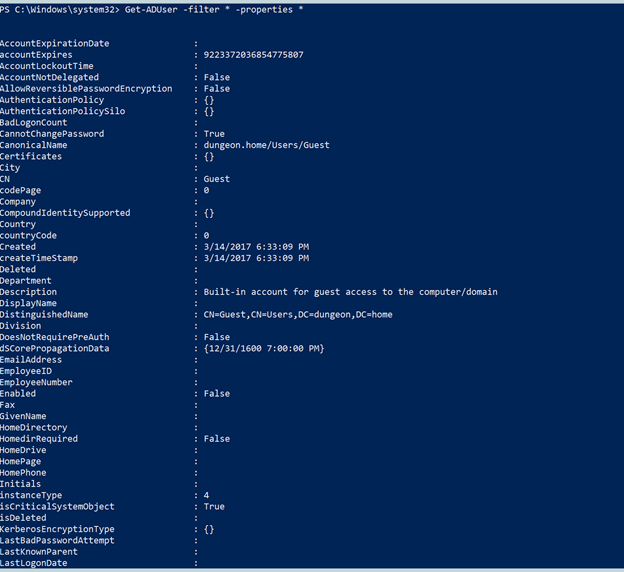The image size is (624, 572).
Task: Click the KerberosEncryptionType property name
Action: pos(57,529)
